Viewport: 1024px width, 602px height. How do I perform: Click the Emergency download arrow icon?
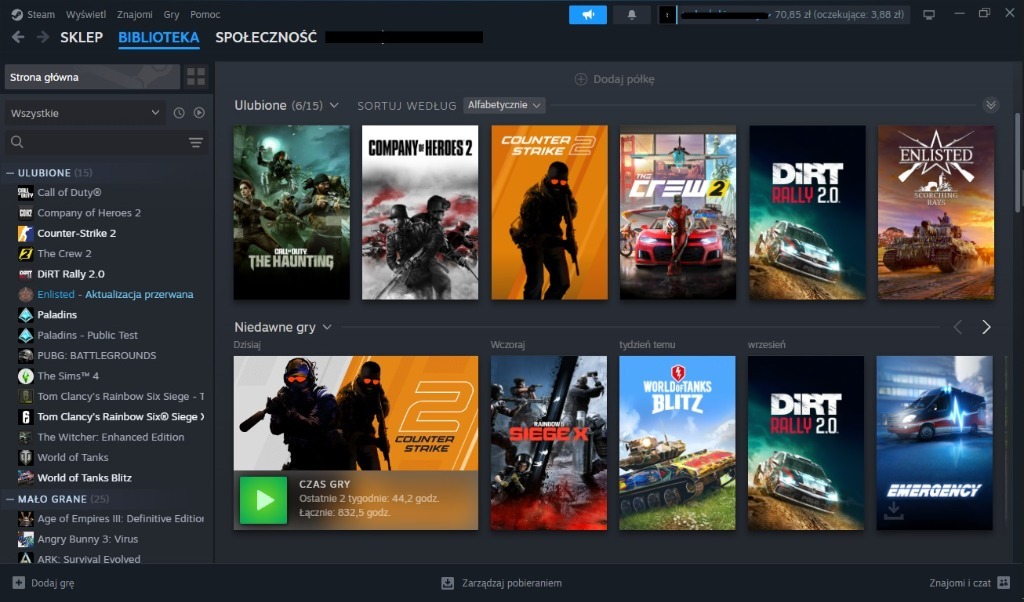(x=893, y=511)
